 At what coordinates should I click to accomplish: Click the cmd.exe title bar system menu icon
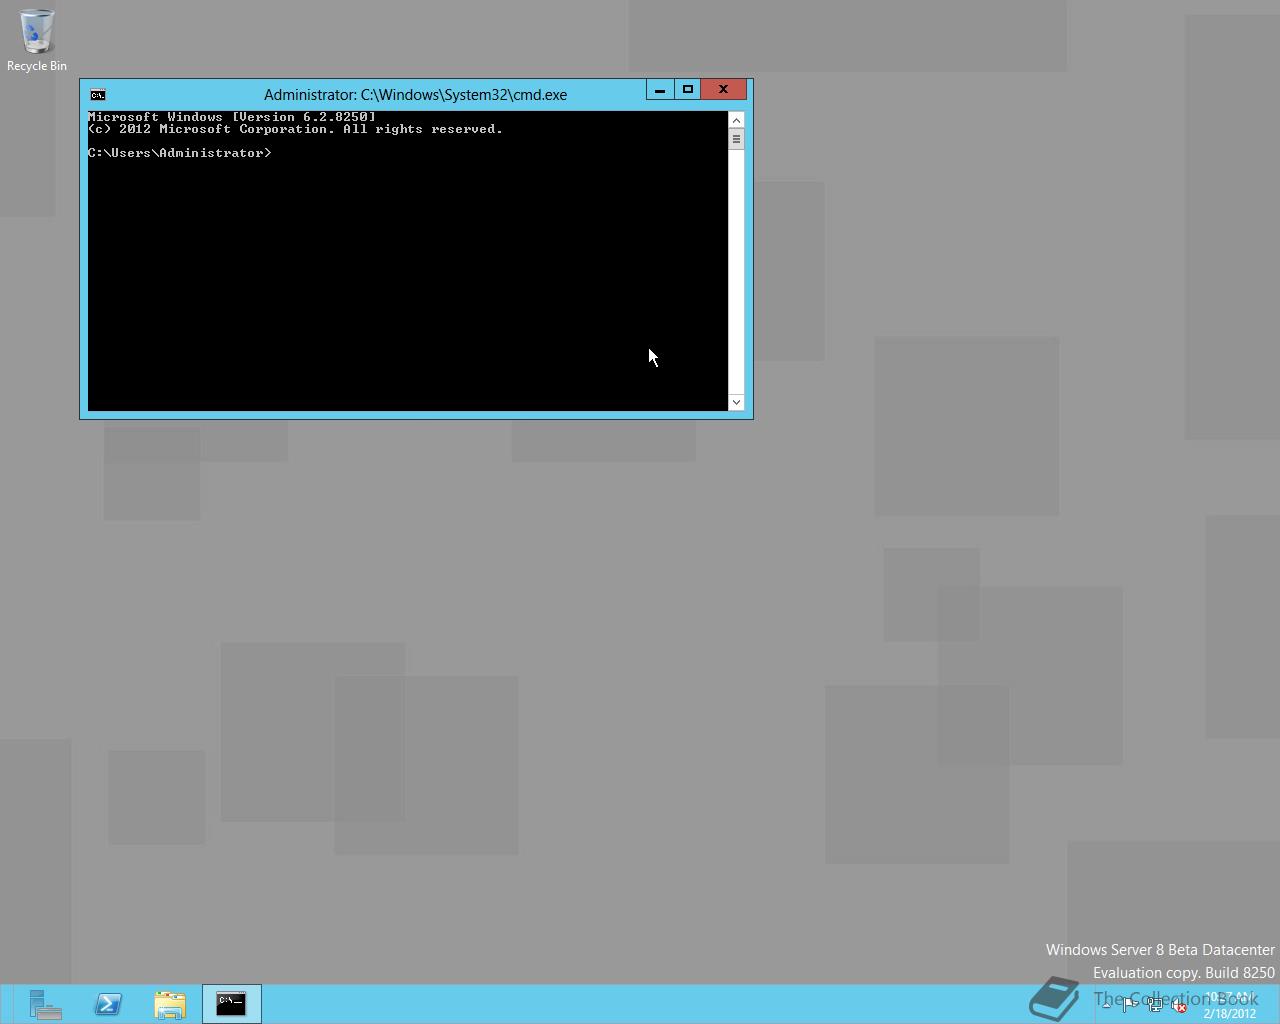click(x=98, y=95)
